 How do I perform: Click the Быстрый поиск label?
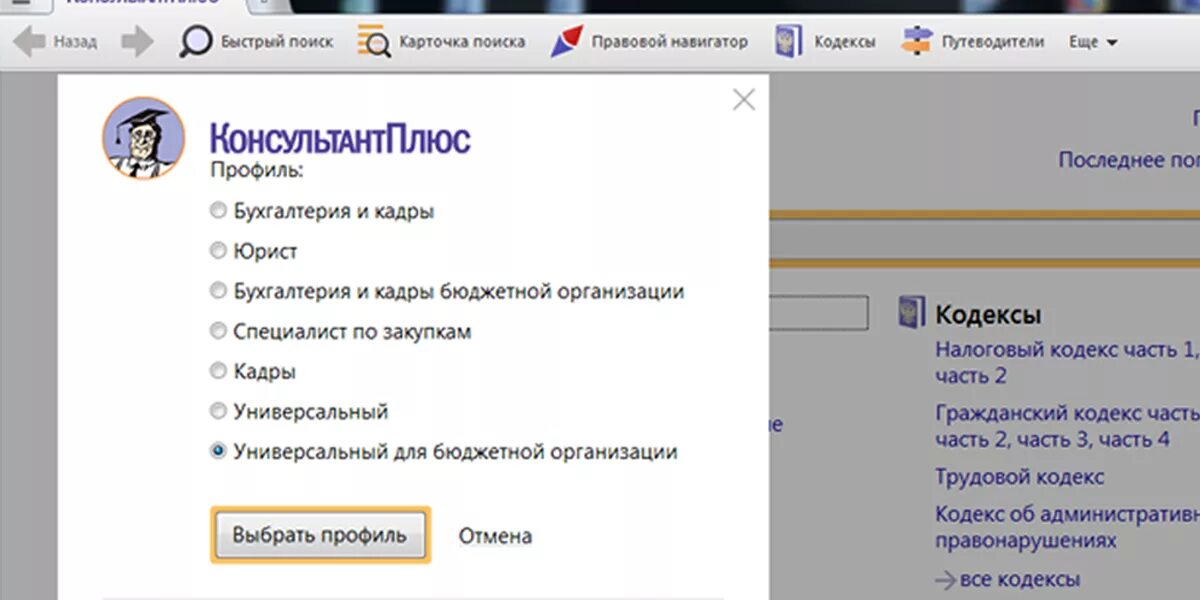tap(277, 42)
